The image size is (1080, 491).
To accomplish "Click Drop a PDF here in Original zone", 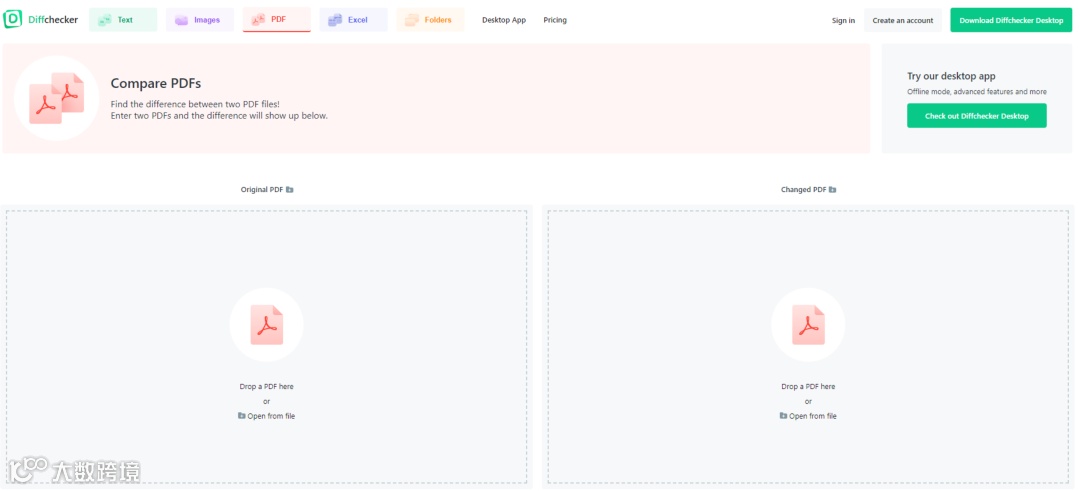I will (x=267, y=386).
